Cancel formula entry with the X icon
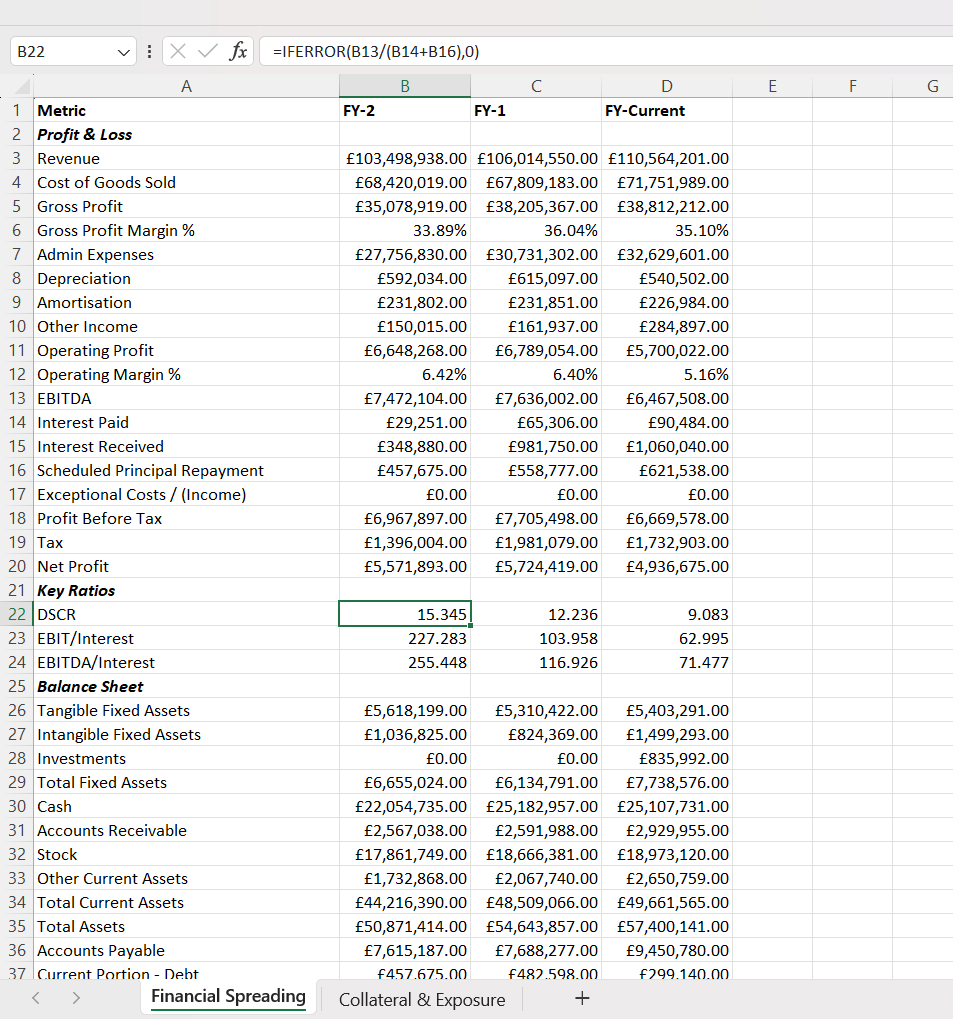 point(178,51)
